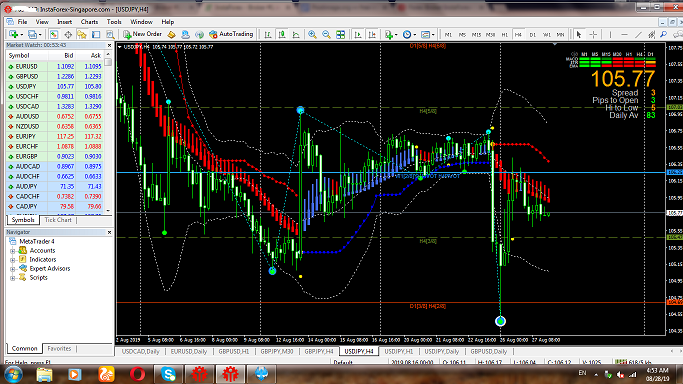The image size is (683, 384).
Task: Switch chart to Bar Chart
Action: tap(268, 34)
